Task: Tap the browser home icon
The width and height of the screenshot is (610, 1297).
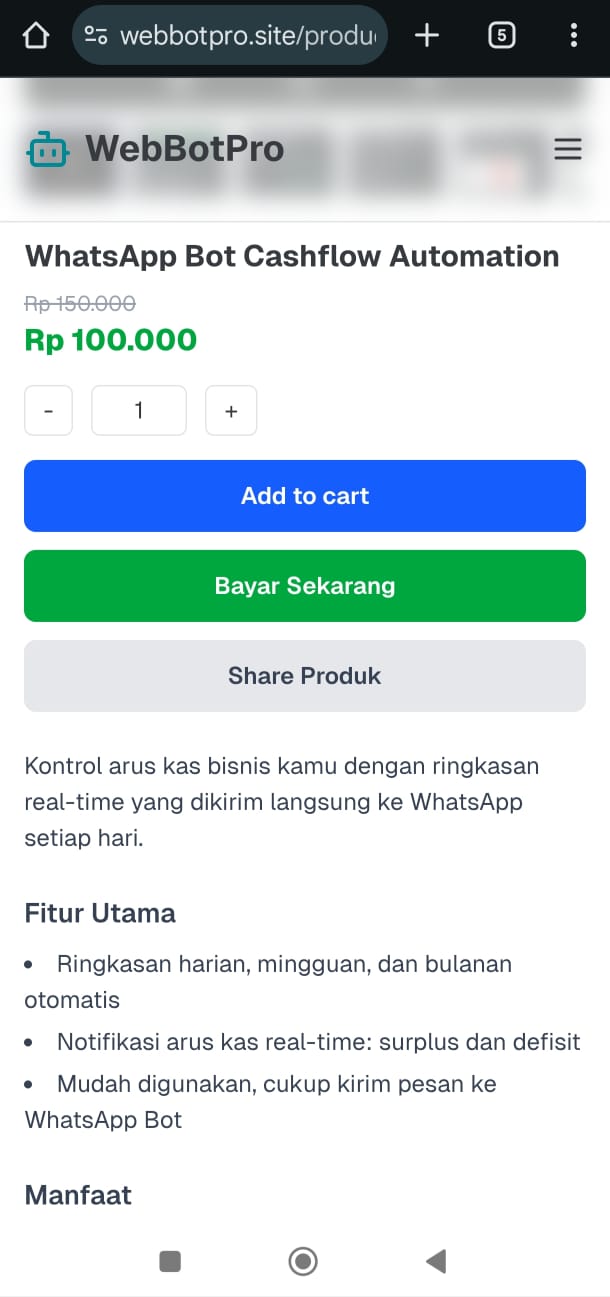Action: [x=35, y=36]
